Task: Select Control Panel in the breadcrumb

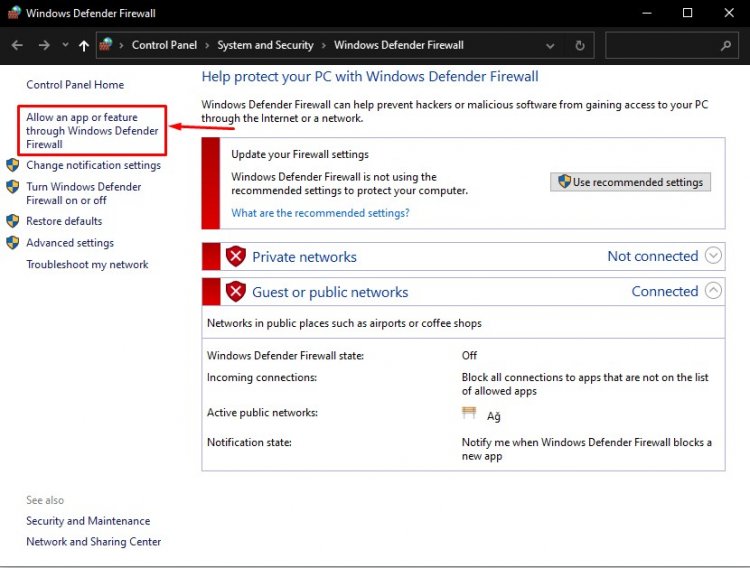Action: click(x=164, y=45)
